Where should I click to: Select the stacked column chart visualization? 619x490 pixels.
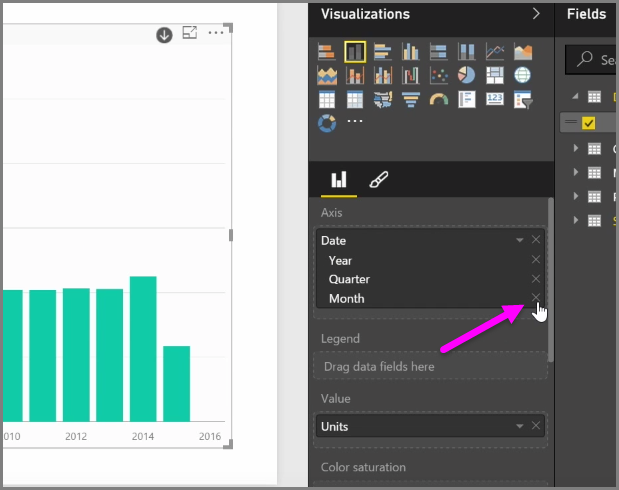(x=355, y=52)
